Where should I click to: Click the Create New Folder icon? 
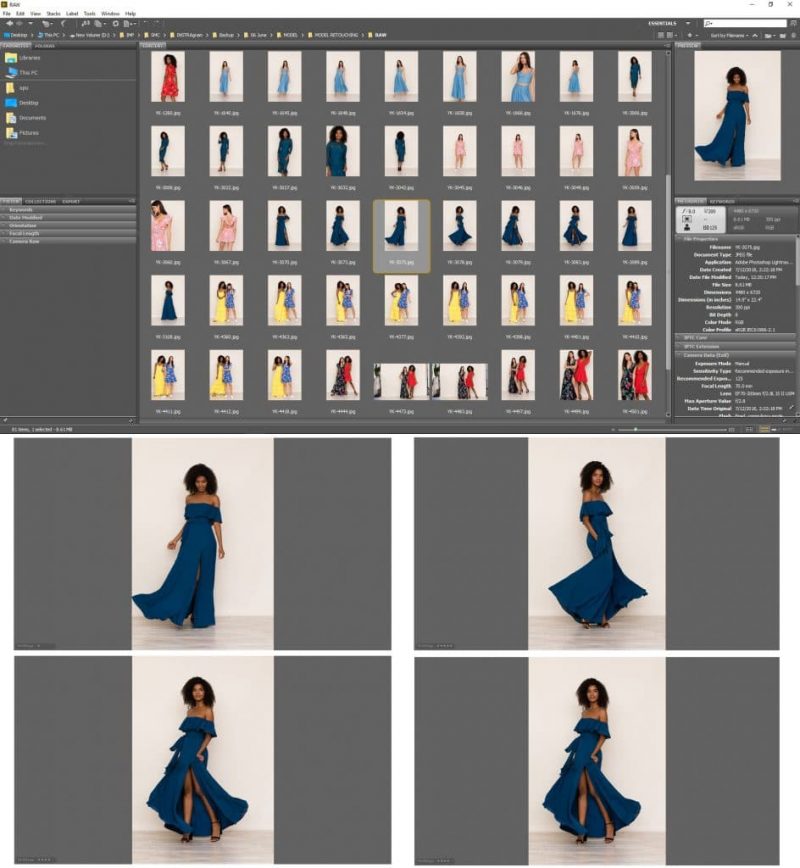[x=783, y=34]
